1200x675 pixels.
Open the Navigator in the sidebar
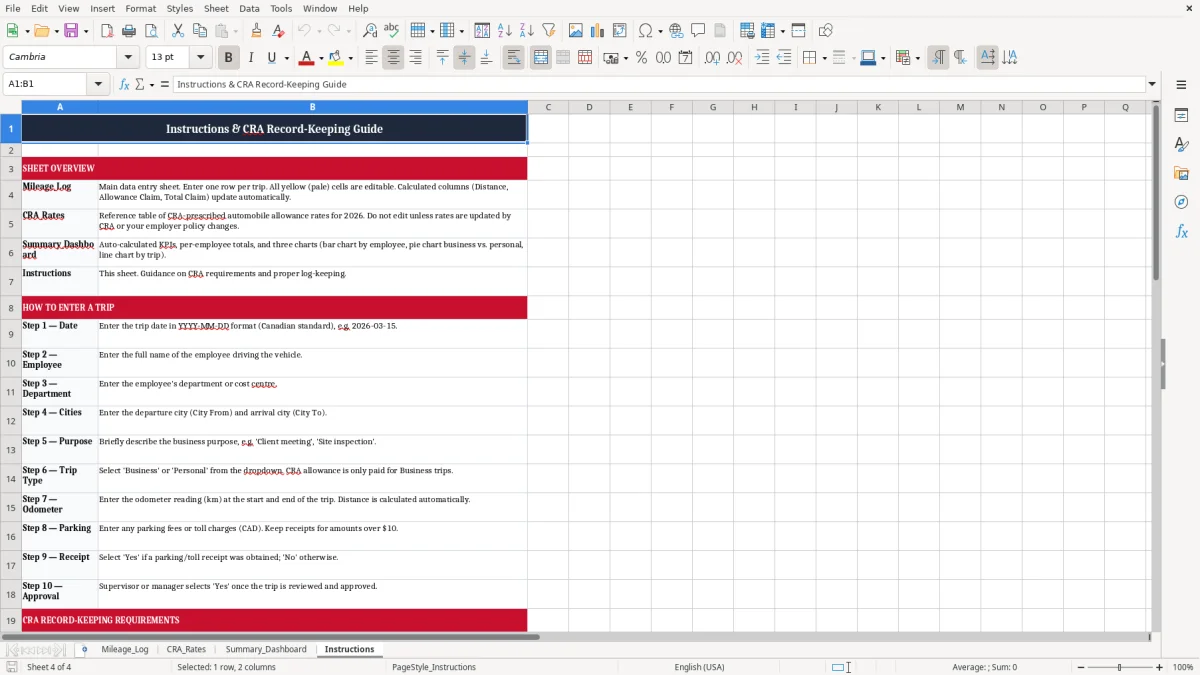click(x=1181, y=202)
